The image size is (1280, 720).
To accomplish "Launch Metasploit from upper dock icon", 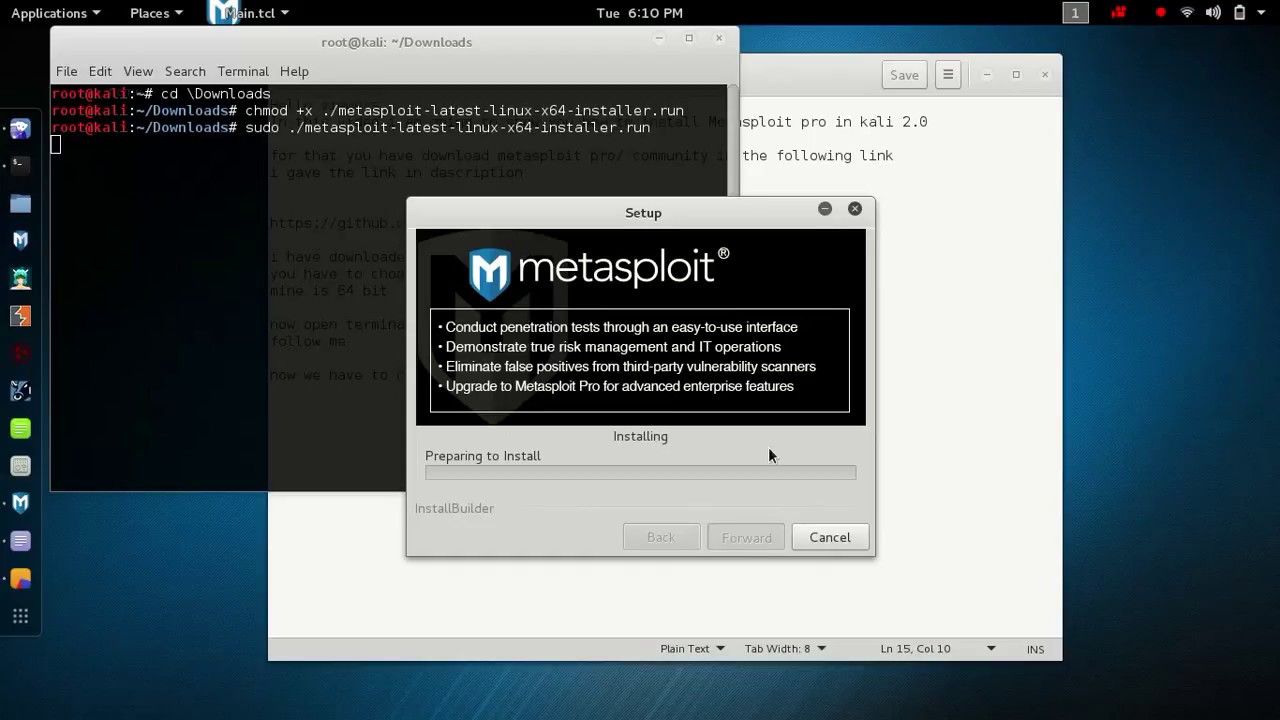I will pos(20,240).
